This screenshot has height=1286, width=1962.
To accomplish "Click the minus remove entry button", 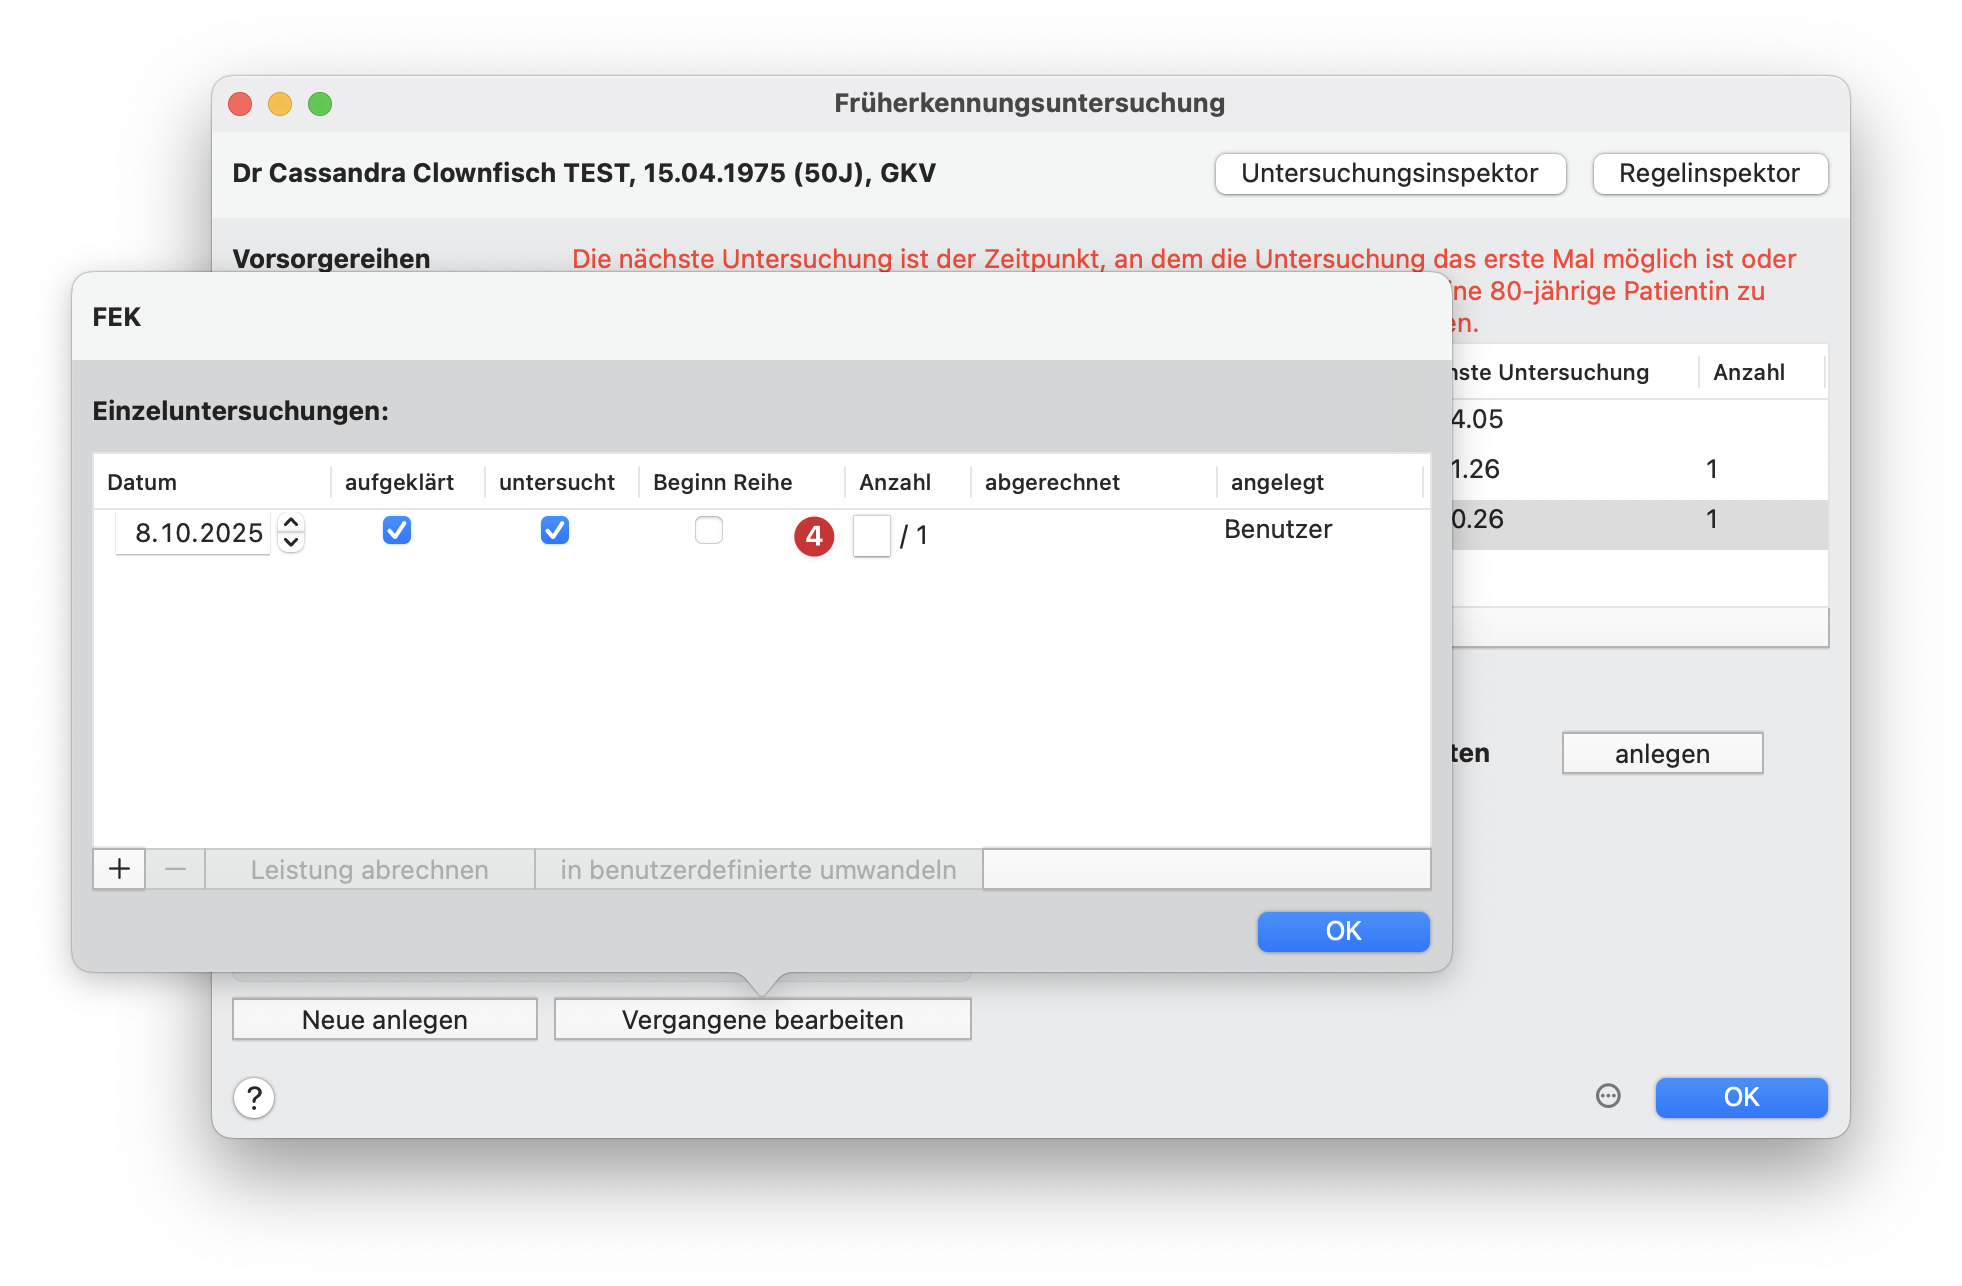I will [x=175, y=869].
